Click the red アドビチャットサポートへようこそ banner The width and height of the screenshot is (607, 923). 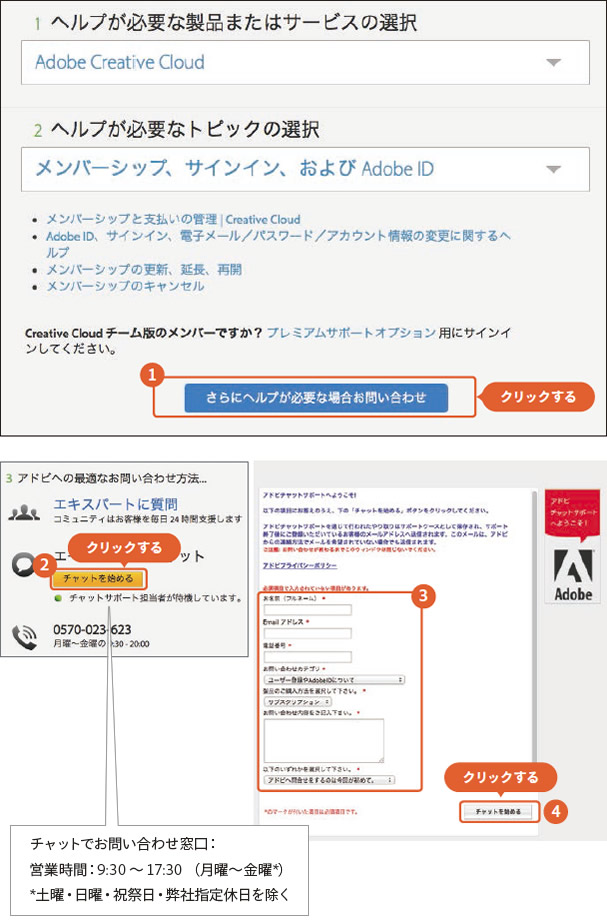coord(572,513)
